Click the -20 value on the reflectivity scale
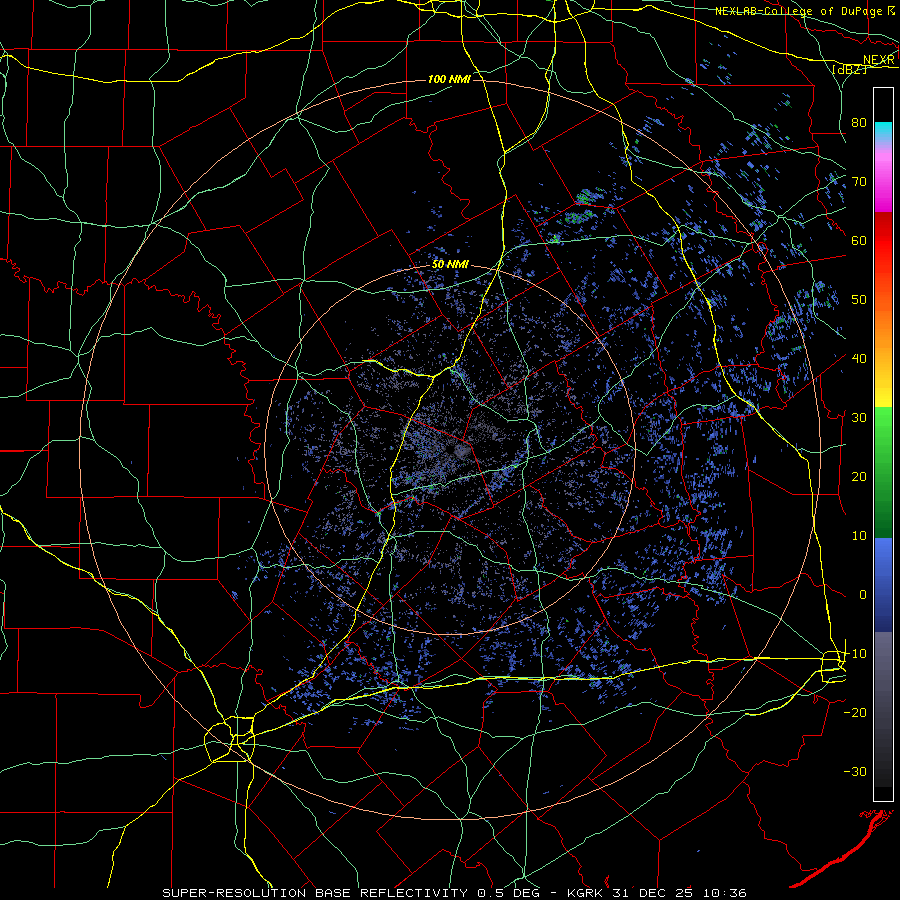The width and height of the screenshot is (900, 900). [855, 712]
